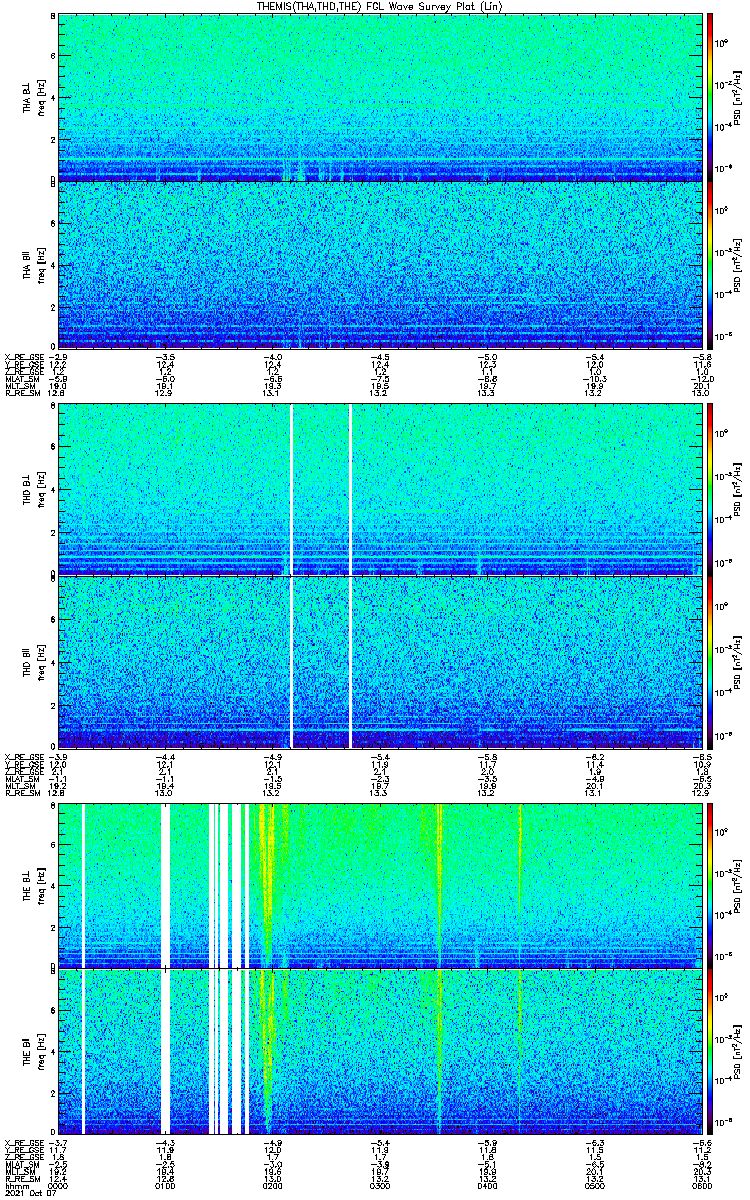
Task: Click the THA B-parallel PSD color bar
Action: 710,264
